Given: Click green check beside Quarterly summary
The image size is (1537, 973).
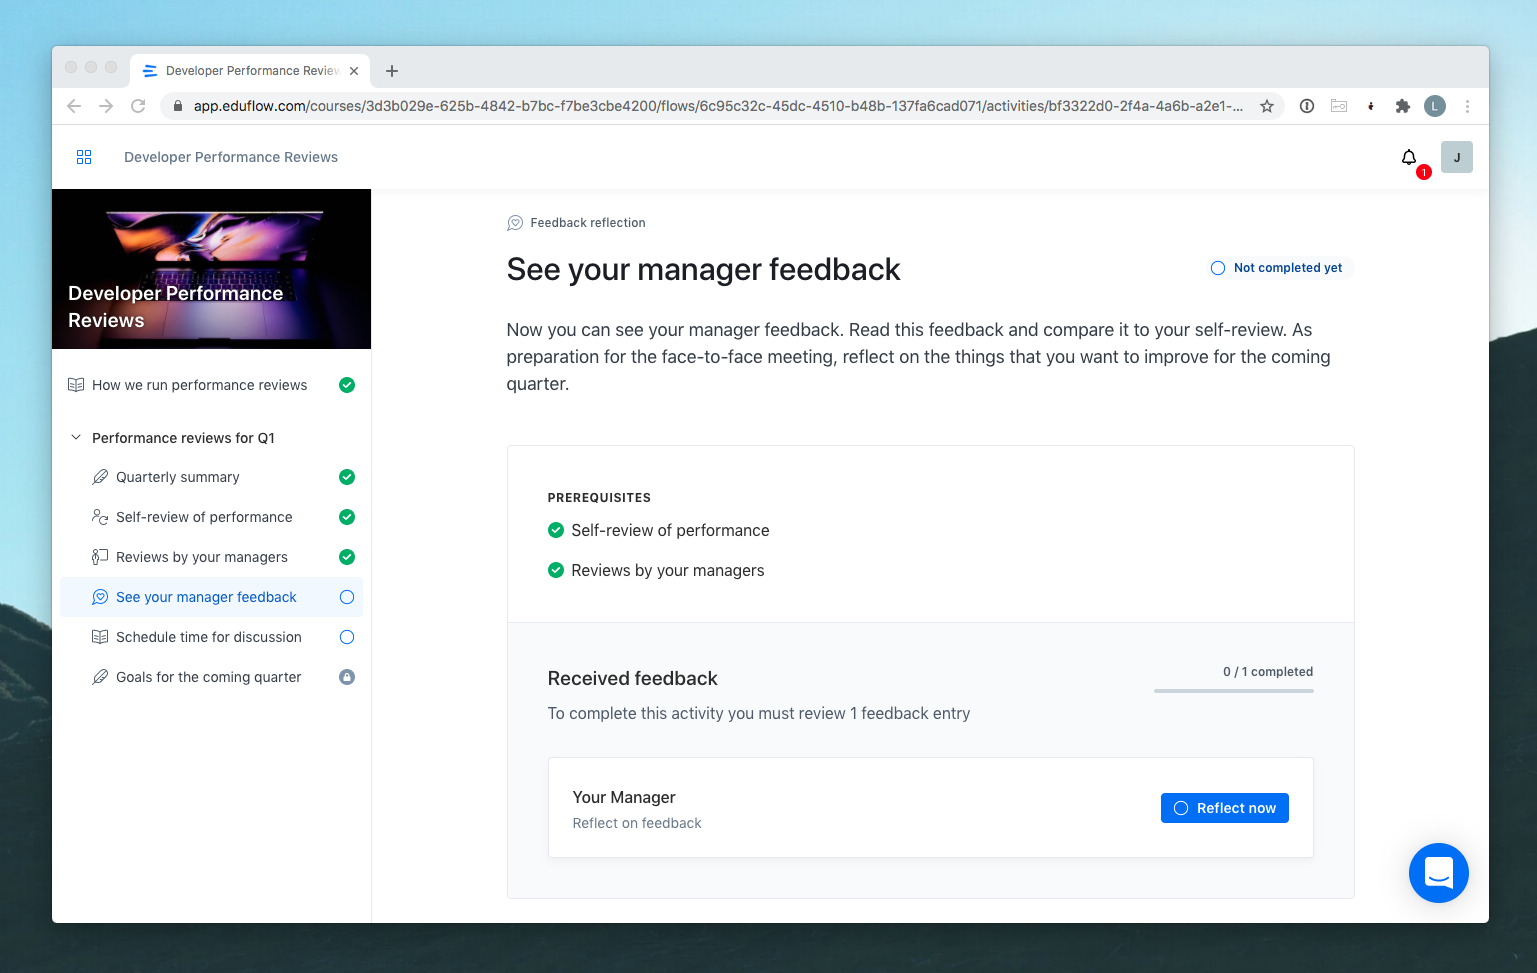Looking at the screenshot, I should coord(347,477).
